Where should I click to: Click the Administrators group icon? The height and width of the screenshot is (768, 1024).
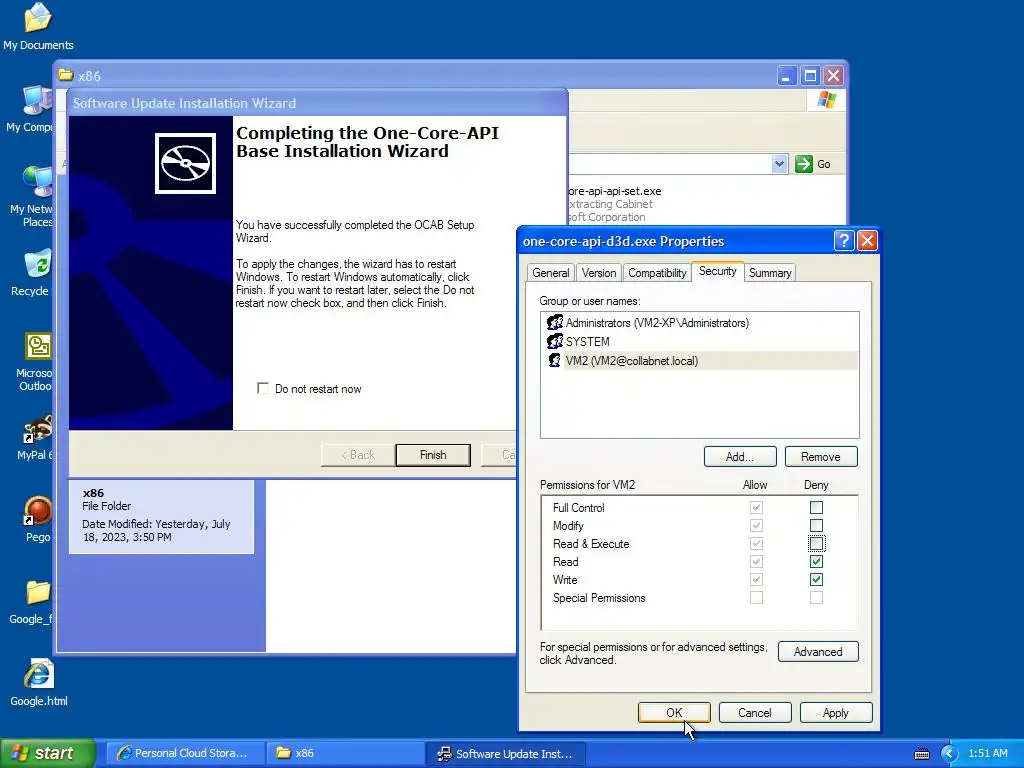pos(554,323)
